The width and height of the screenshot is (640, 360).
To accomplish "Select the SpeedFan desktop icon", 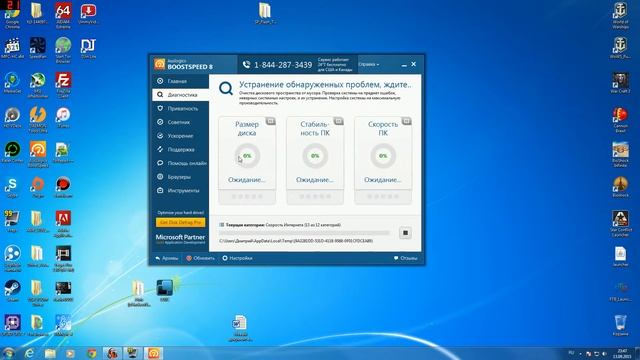I will pos(38,48).
